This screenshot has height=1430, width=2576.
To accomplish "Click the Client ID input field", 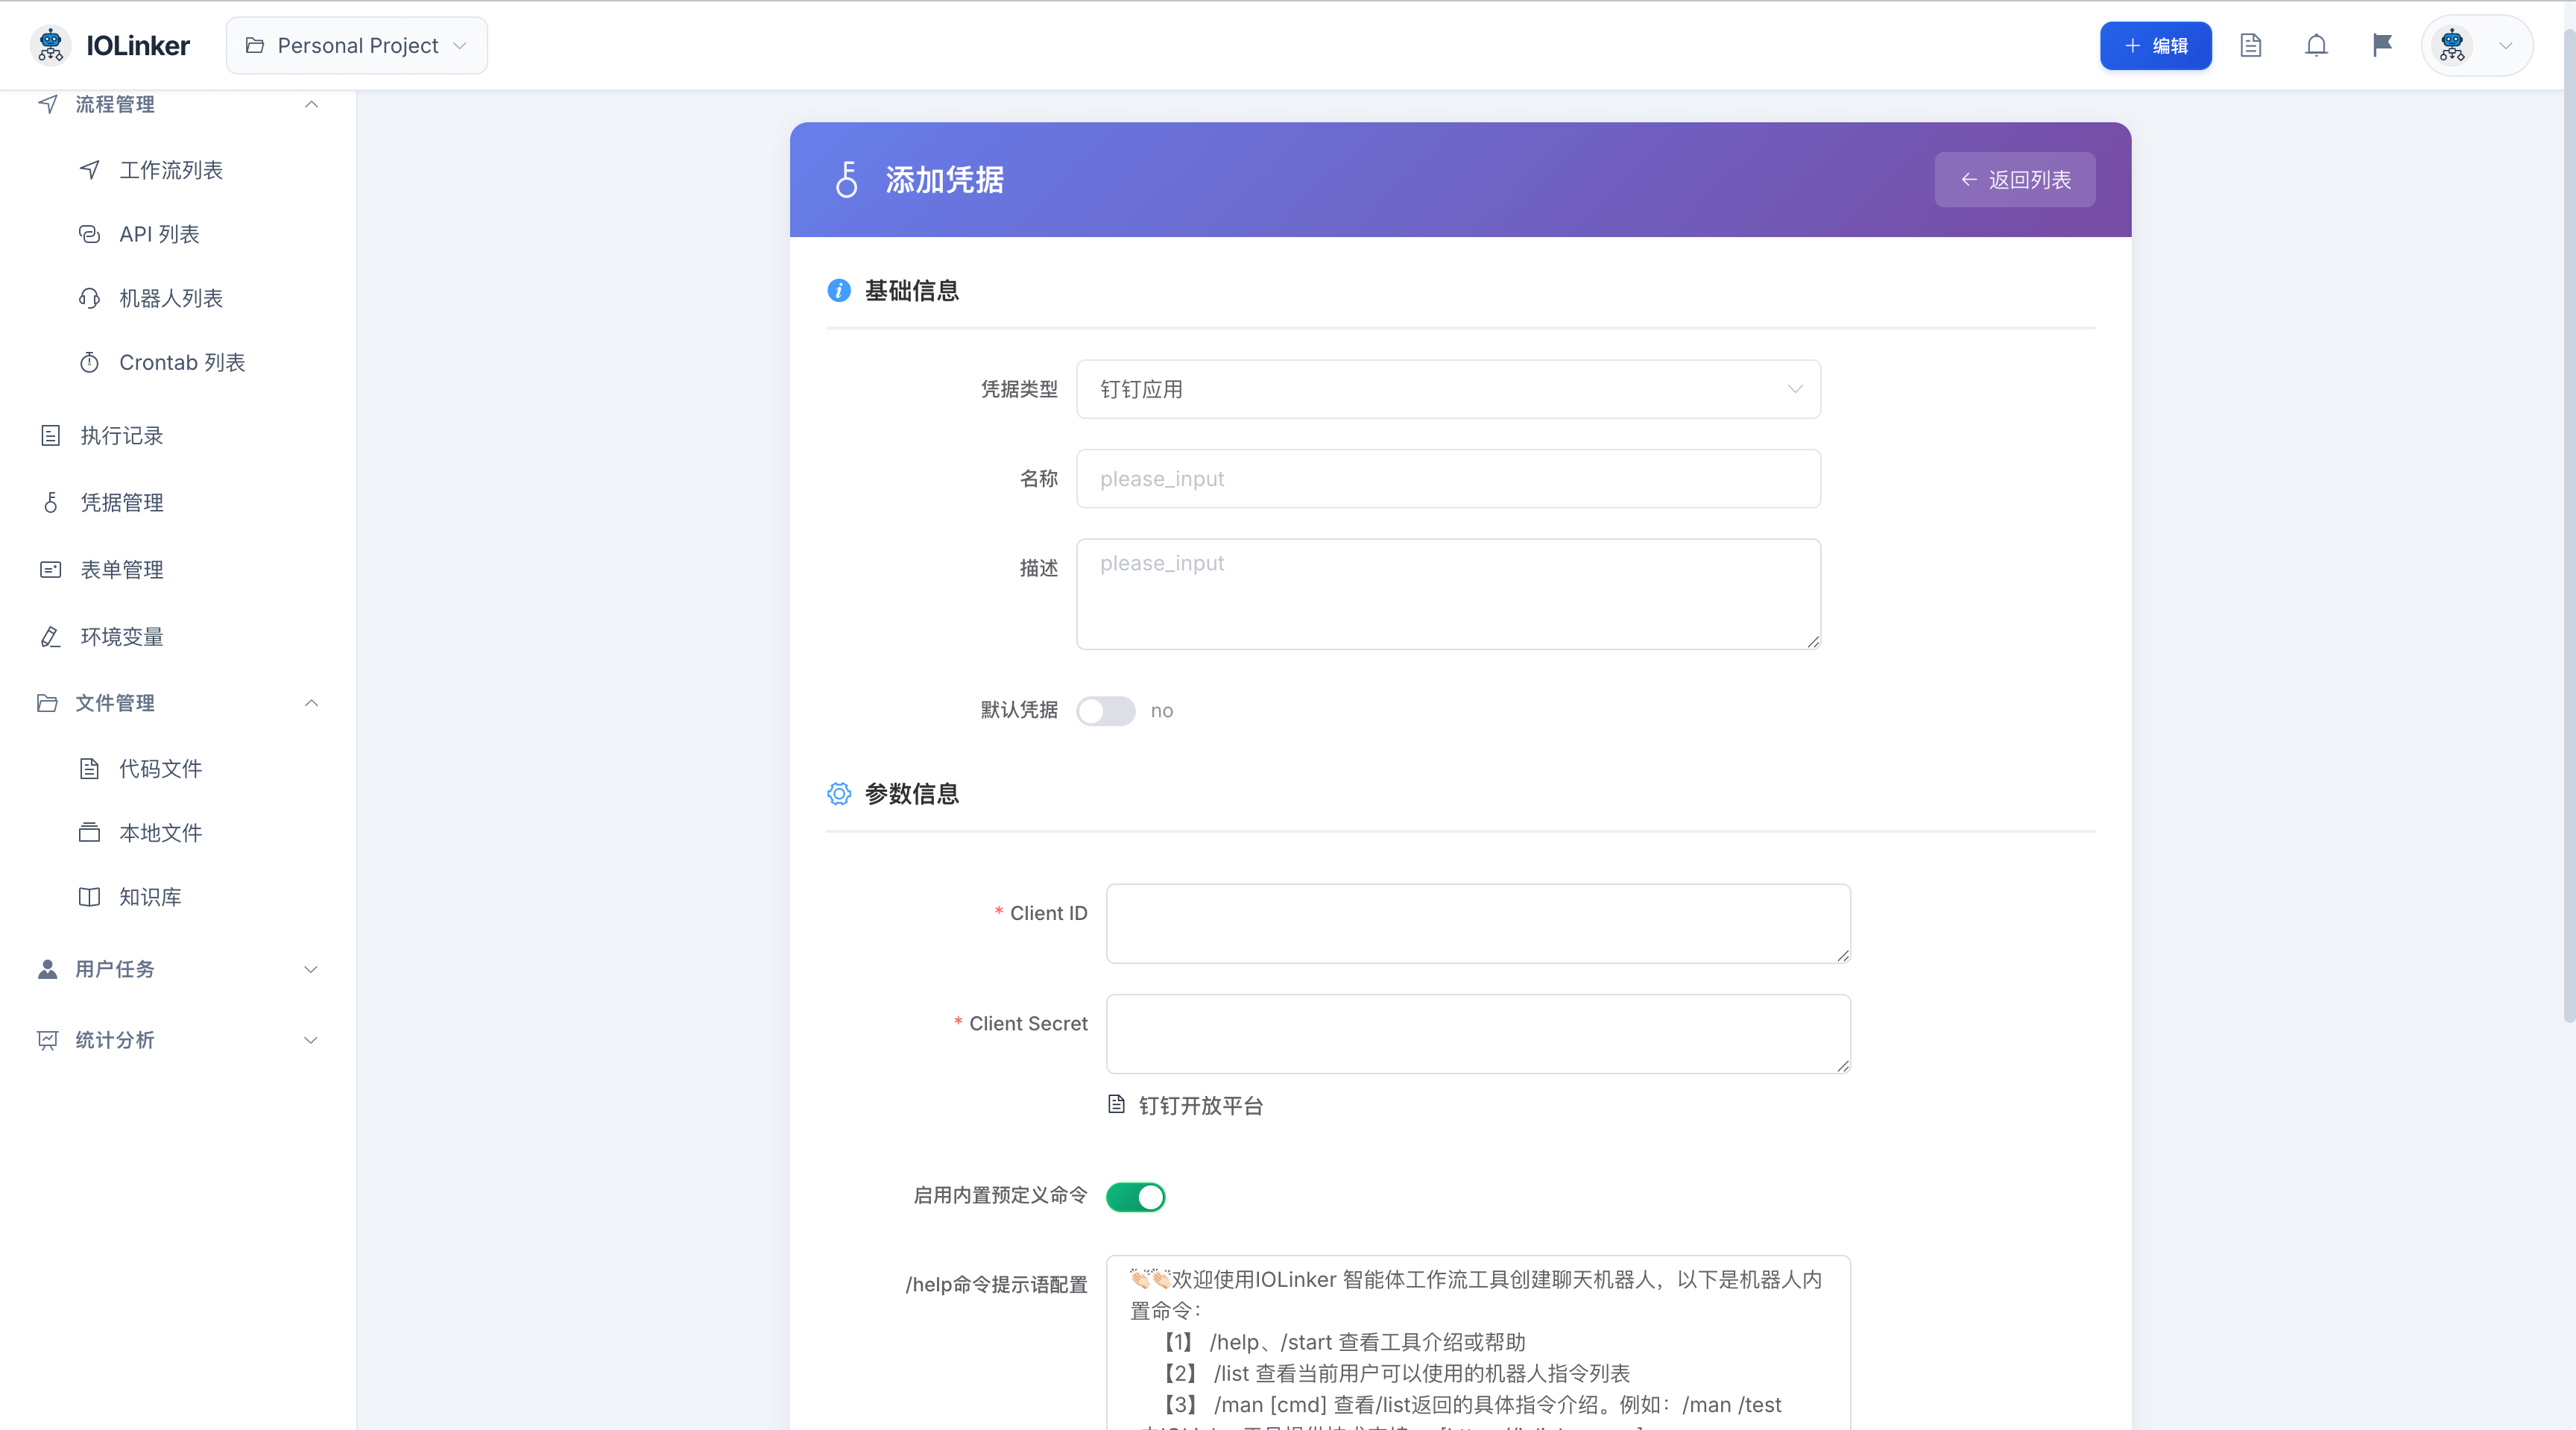I will [1477, 923].
